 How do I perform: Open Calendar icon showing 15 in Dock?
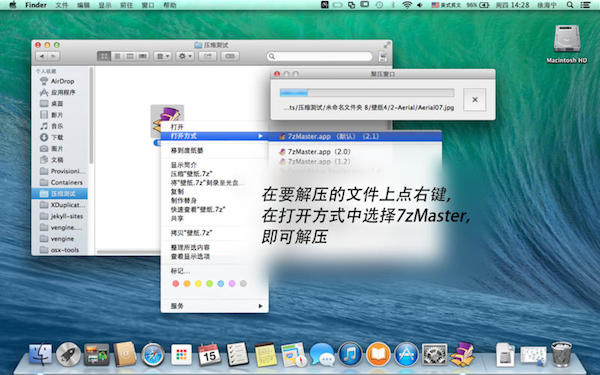(x=209, y=355)
